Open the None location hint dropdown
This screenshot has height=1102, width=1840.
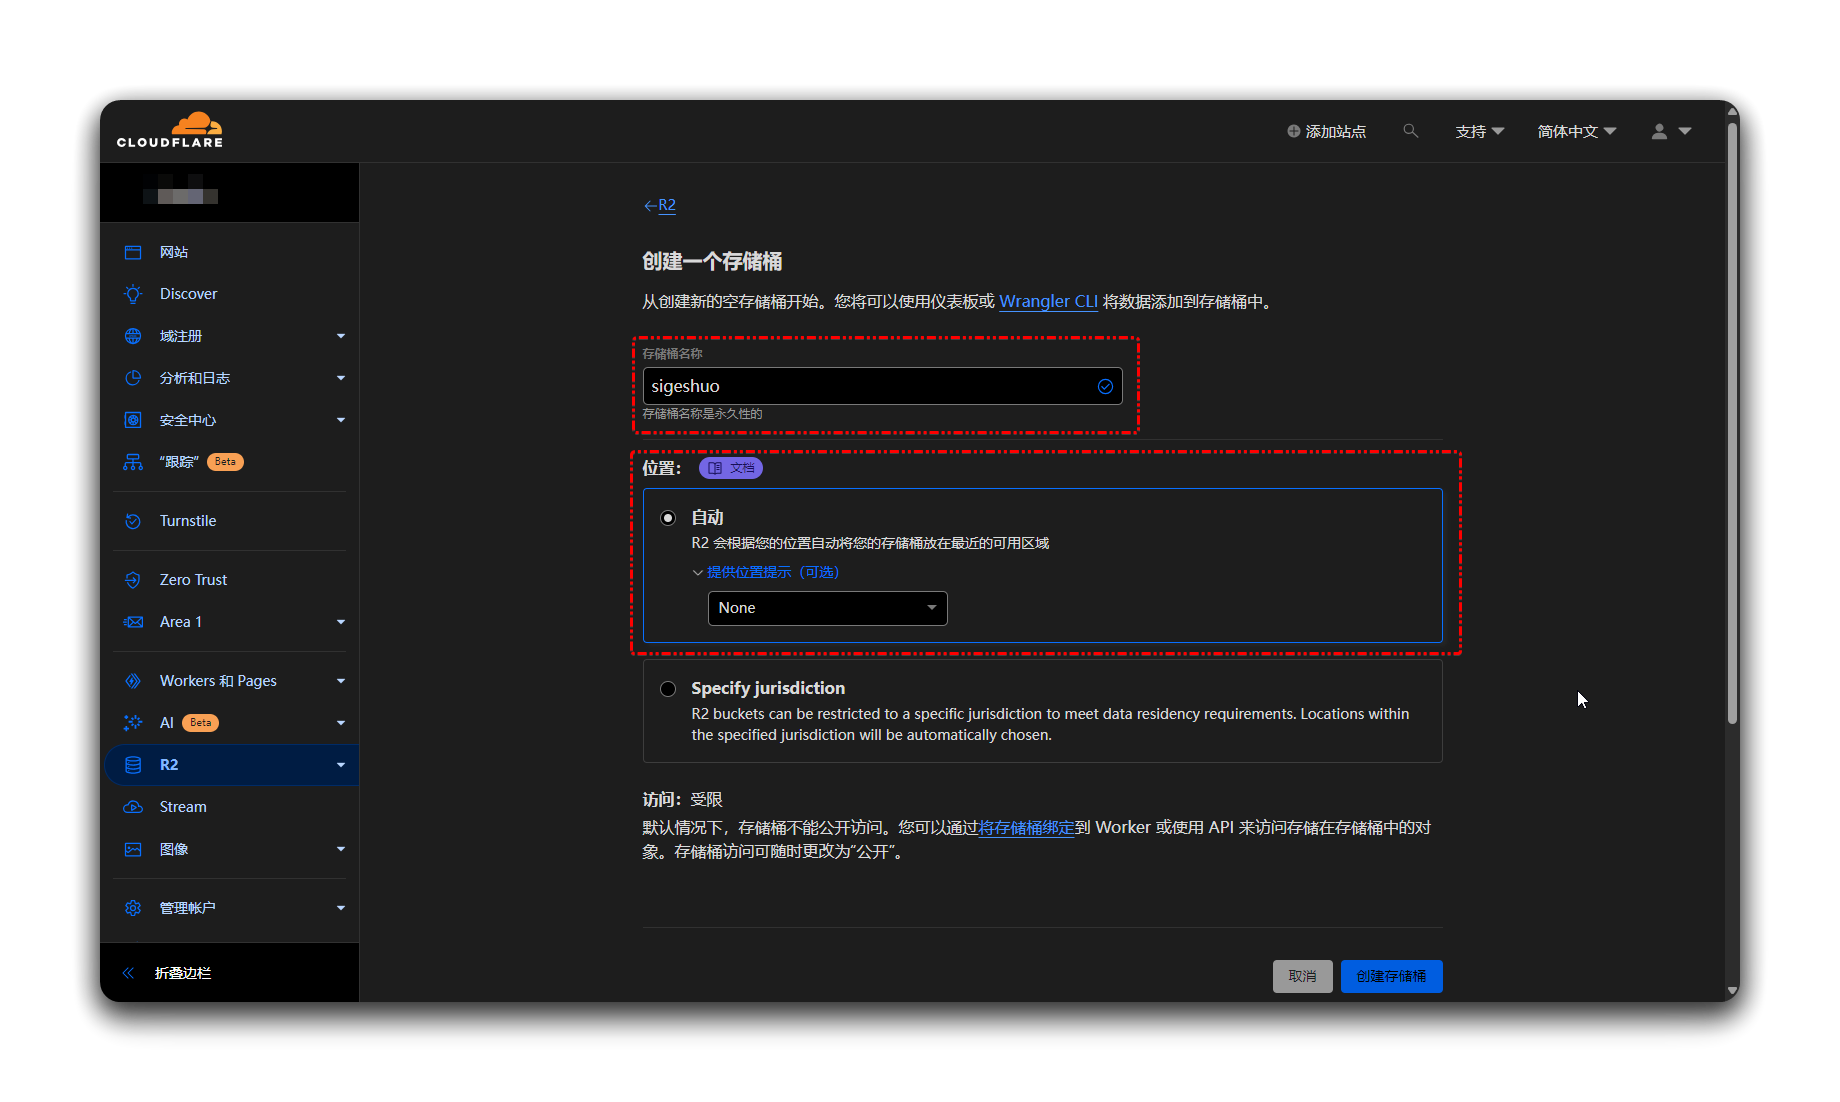(x=828, y=608)
